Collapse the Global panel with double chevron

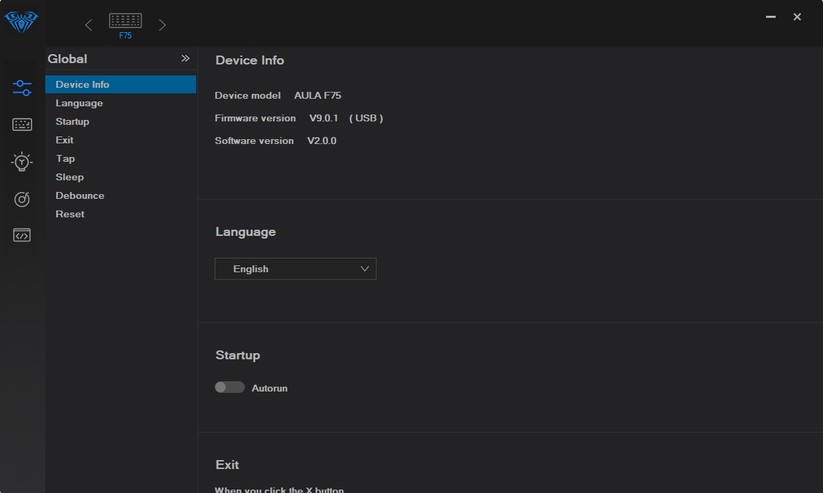(185, 59)
